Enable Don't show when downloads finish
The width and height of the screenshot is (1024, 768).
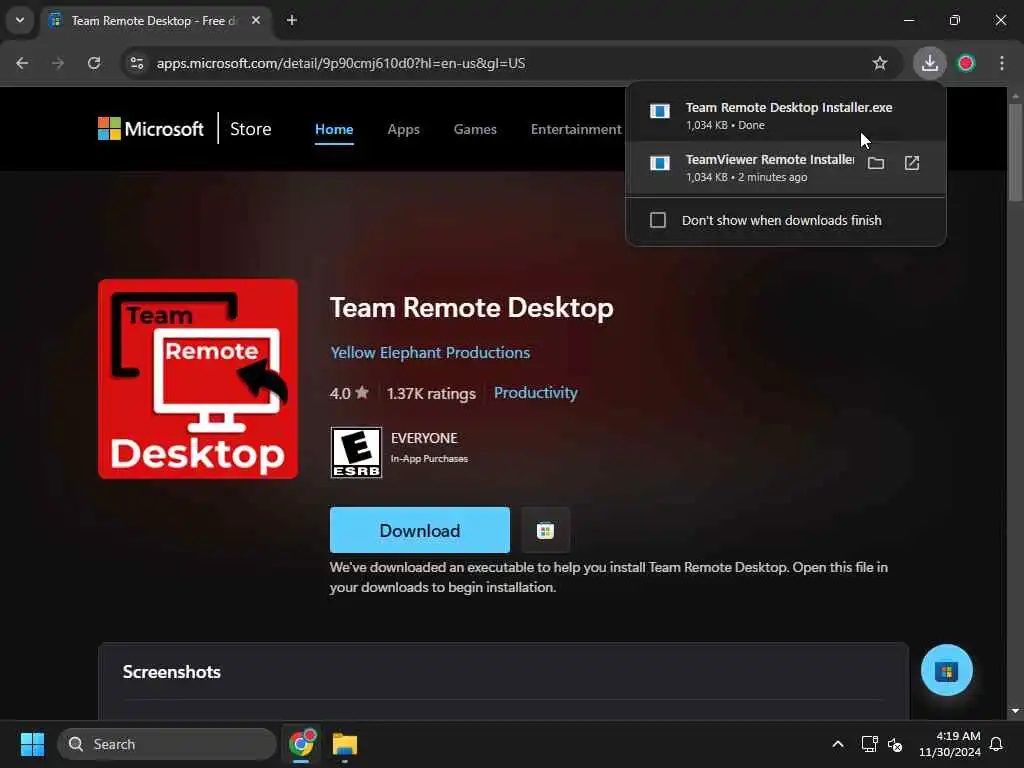658,220
